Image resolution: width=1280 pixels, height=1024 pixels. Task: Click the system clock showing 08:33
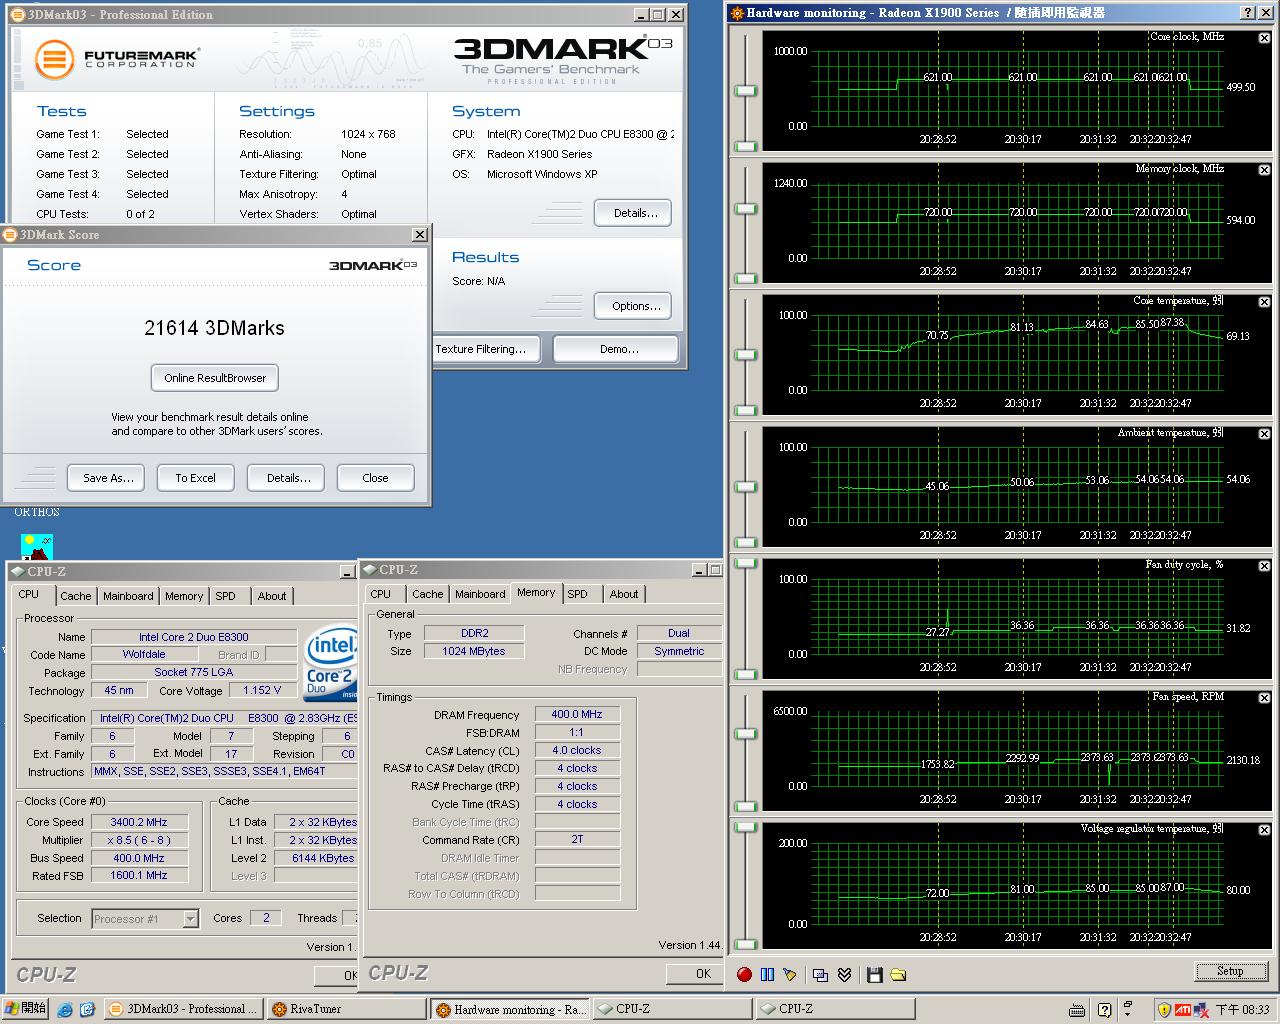1243,1010
